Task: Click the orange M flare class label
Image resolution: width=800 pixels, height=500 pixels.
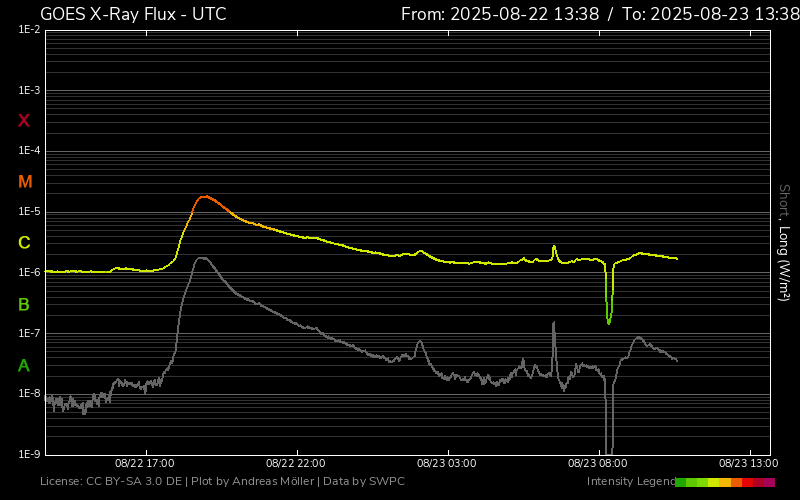Action: [25, 182]
